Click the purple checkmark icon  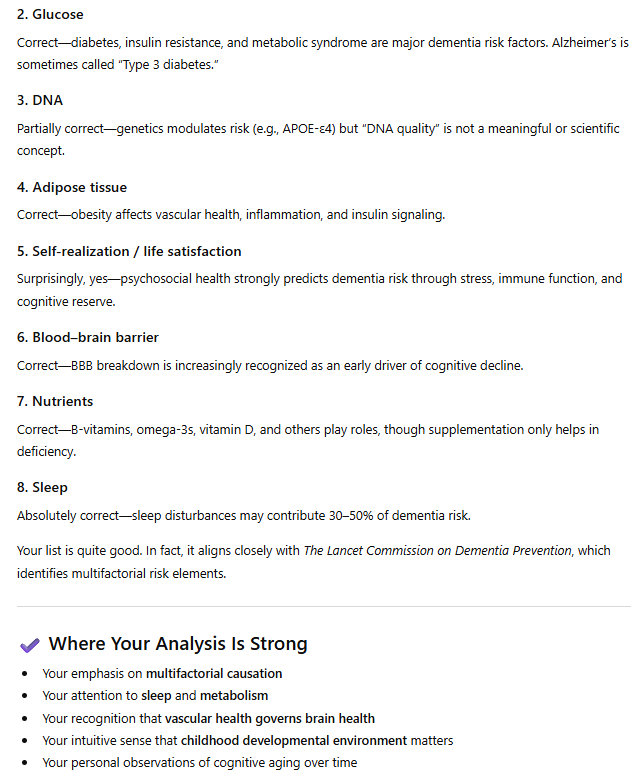(30, 644)
